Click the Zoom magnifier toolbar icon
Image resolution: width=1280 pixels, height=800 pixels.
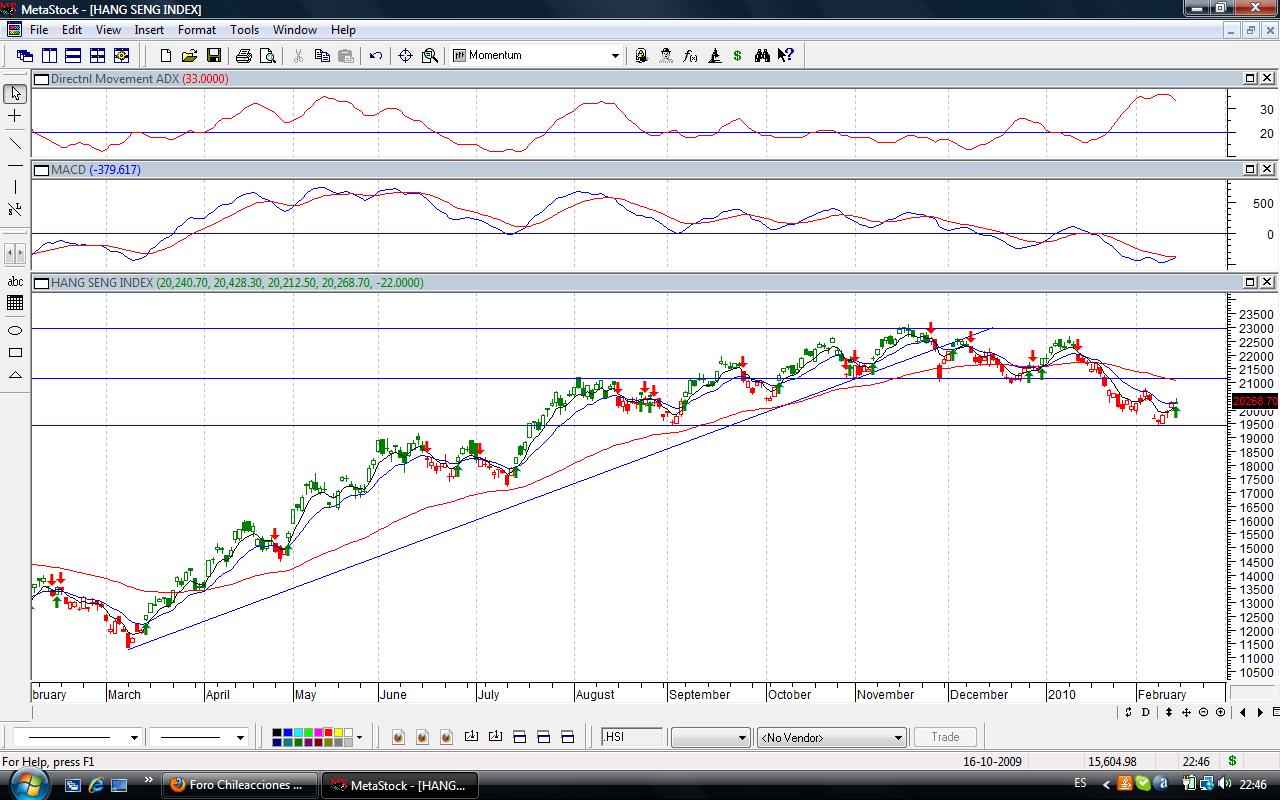click(430, 56)
